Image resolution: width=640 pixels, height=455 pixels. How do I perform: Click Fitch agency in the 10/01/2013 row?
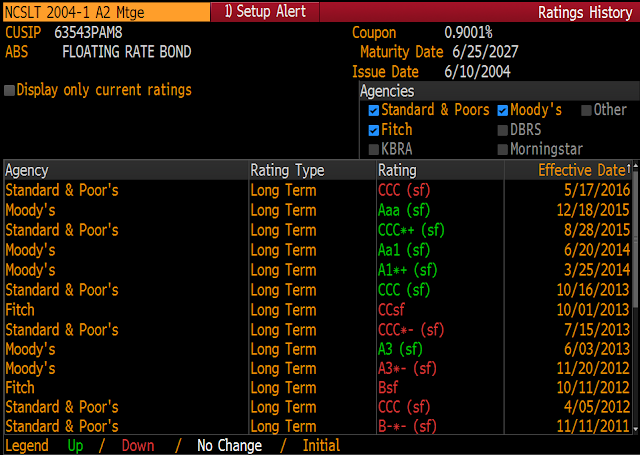pos(20,310)
